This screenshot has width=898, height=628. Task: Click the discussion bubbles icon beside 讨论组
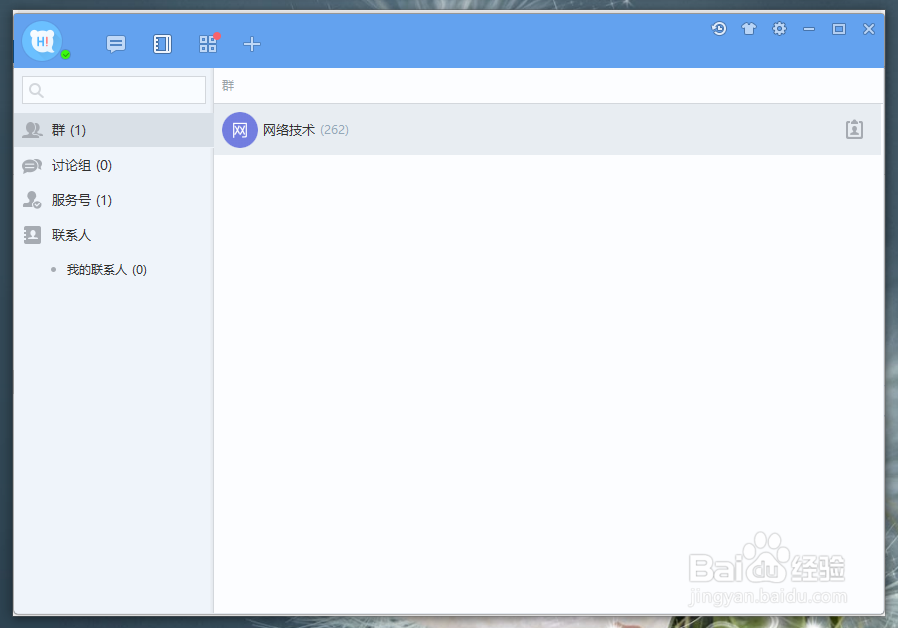click(32, 165)
